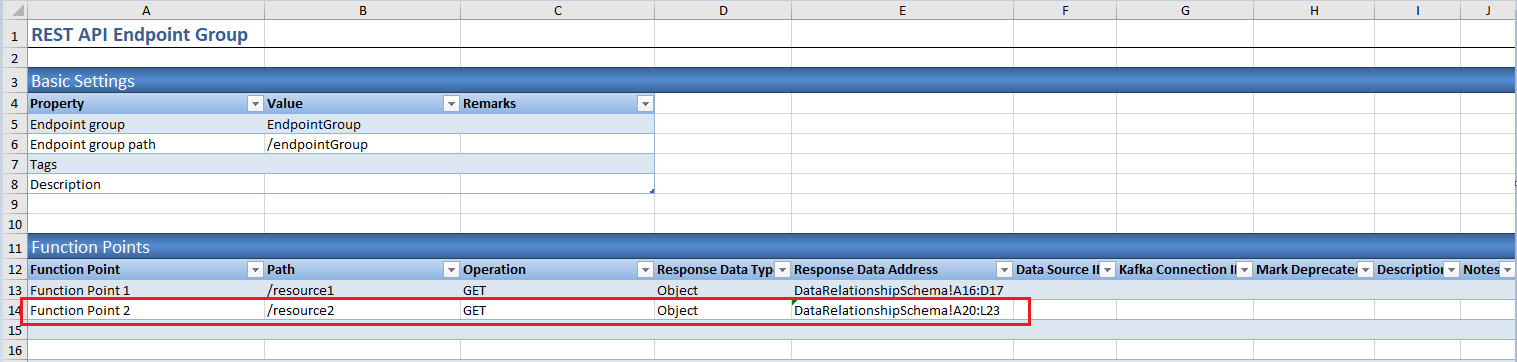Select column H header
This screenshot has width=1517, height=362.
(1314, 10)
